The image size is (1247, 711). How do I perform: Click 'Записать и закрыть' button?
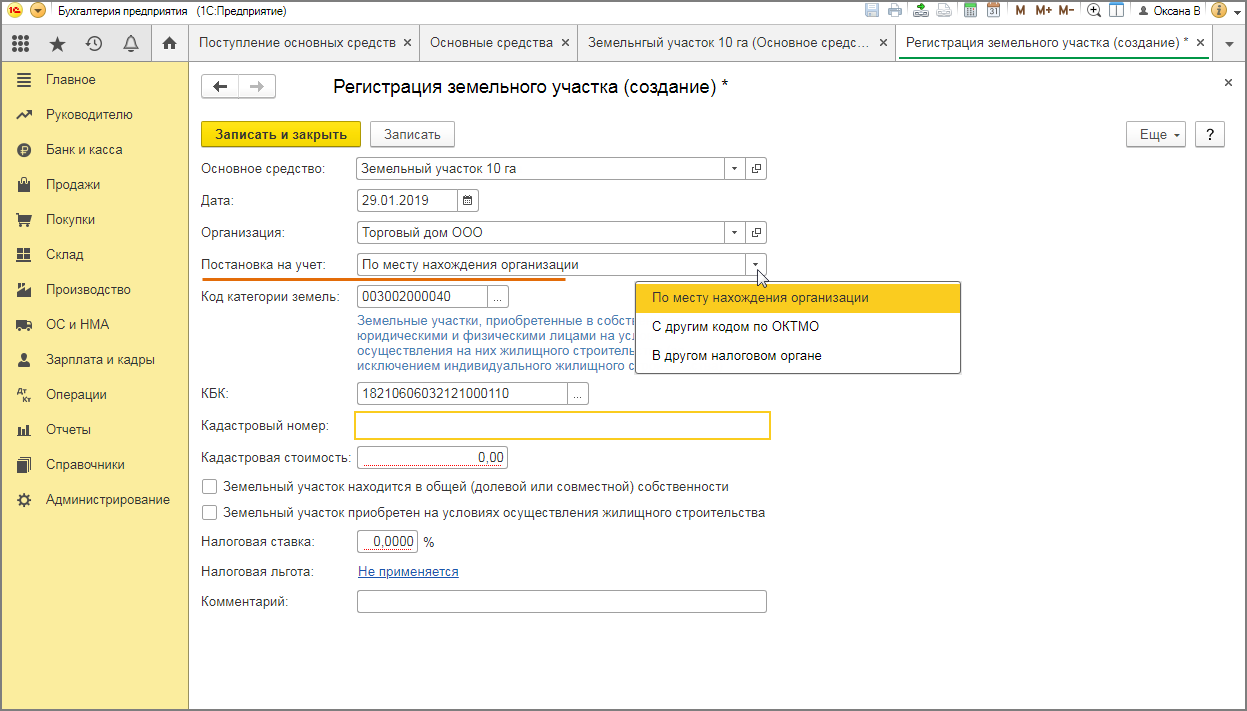[281, 134]
